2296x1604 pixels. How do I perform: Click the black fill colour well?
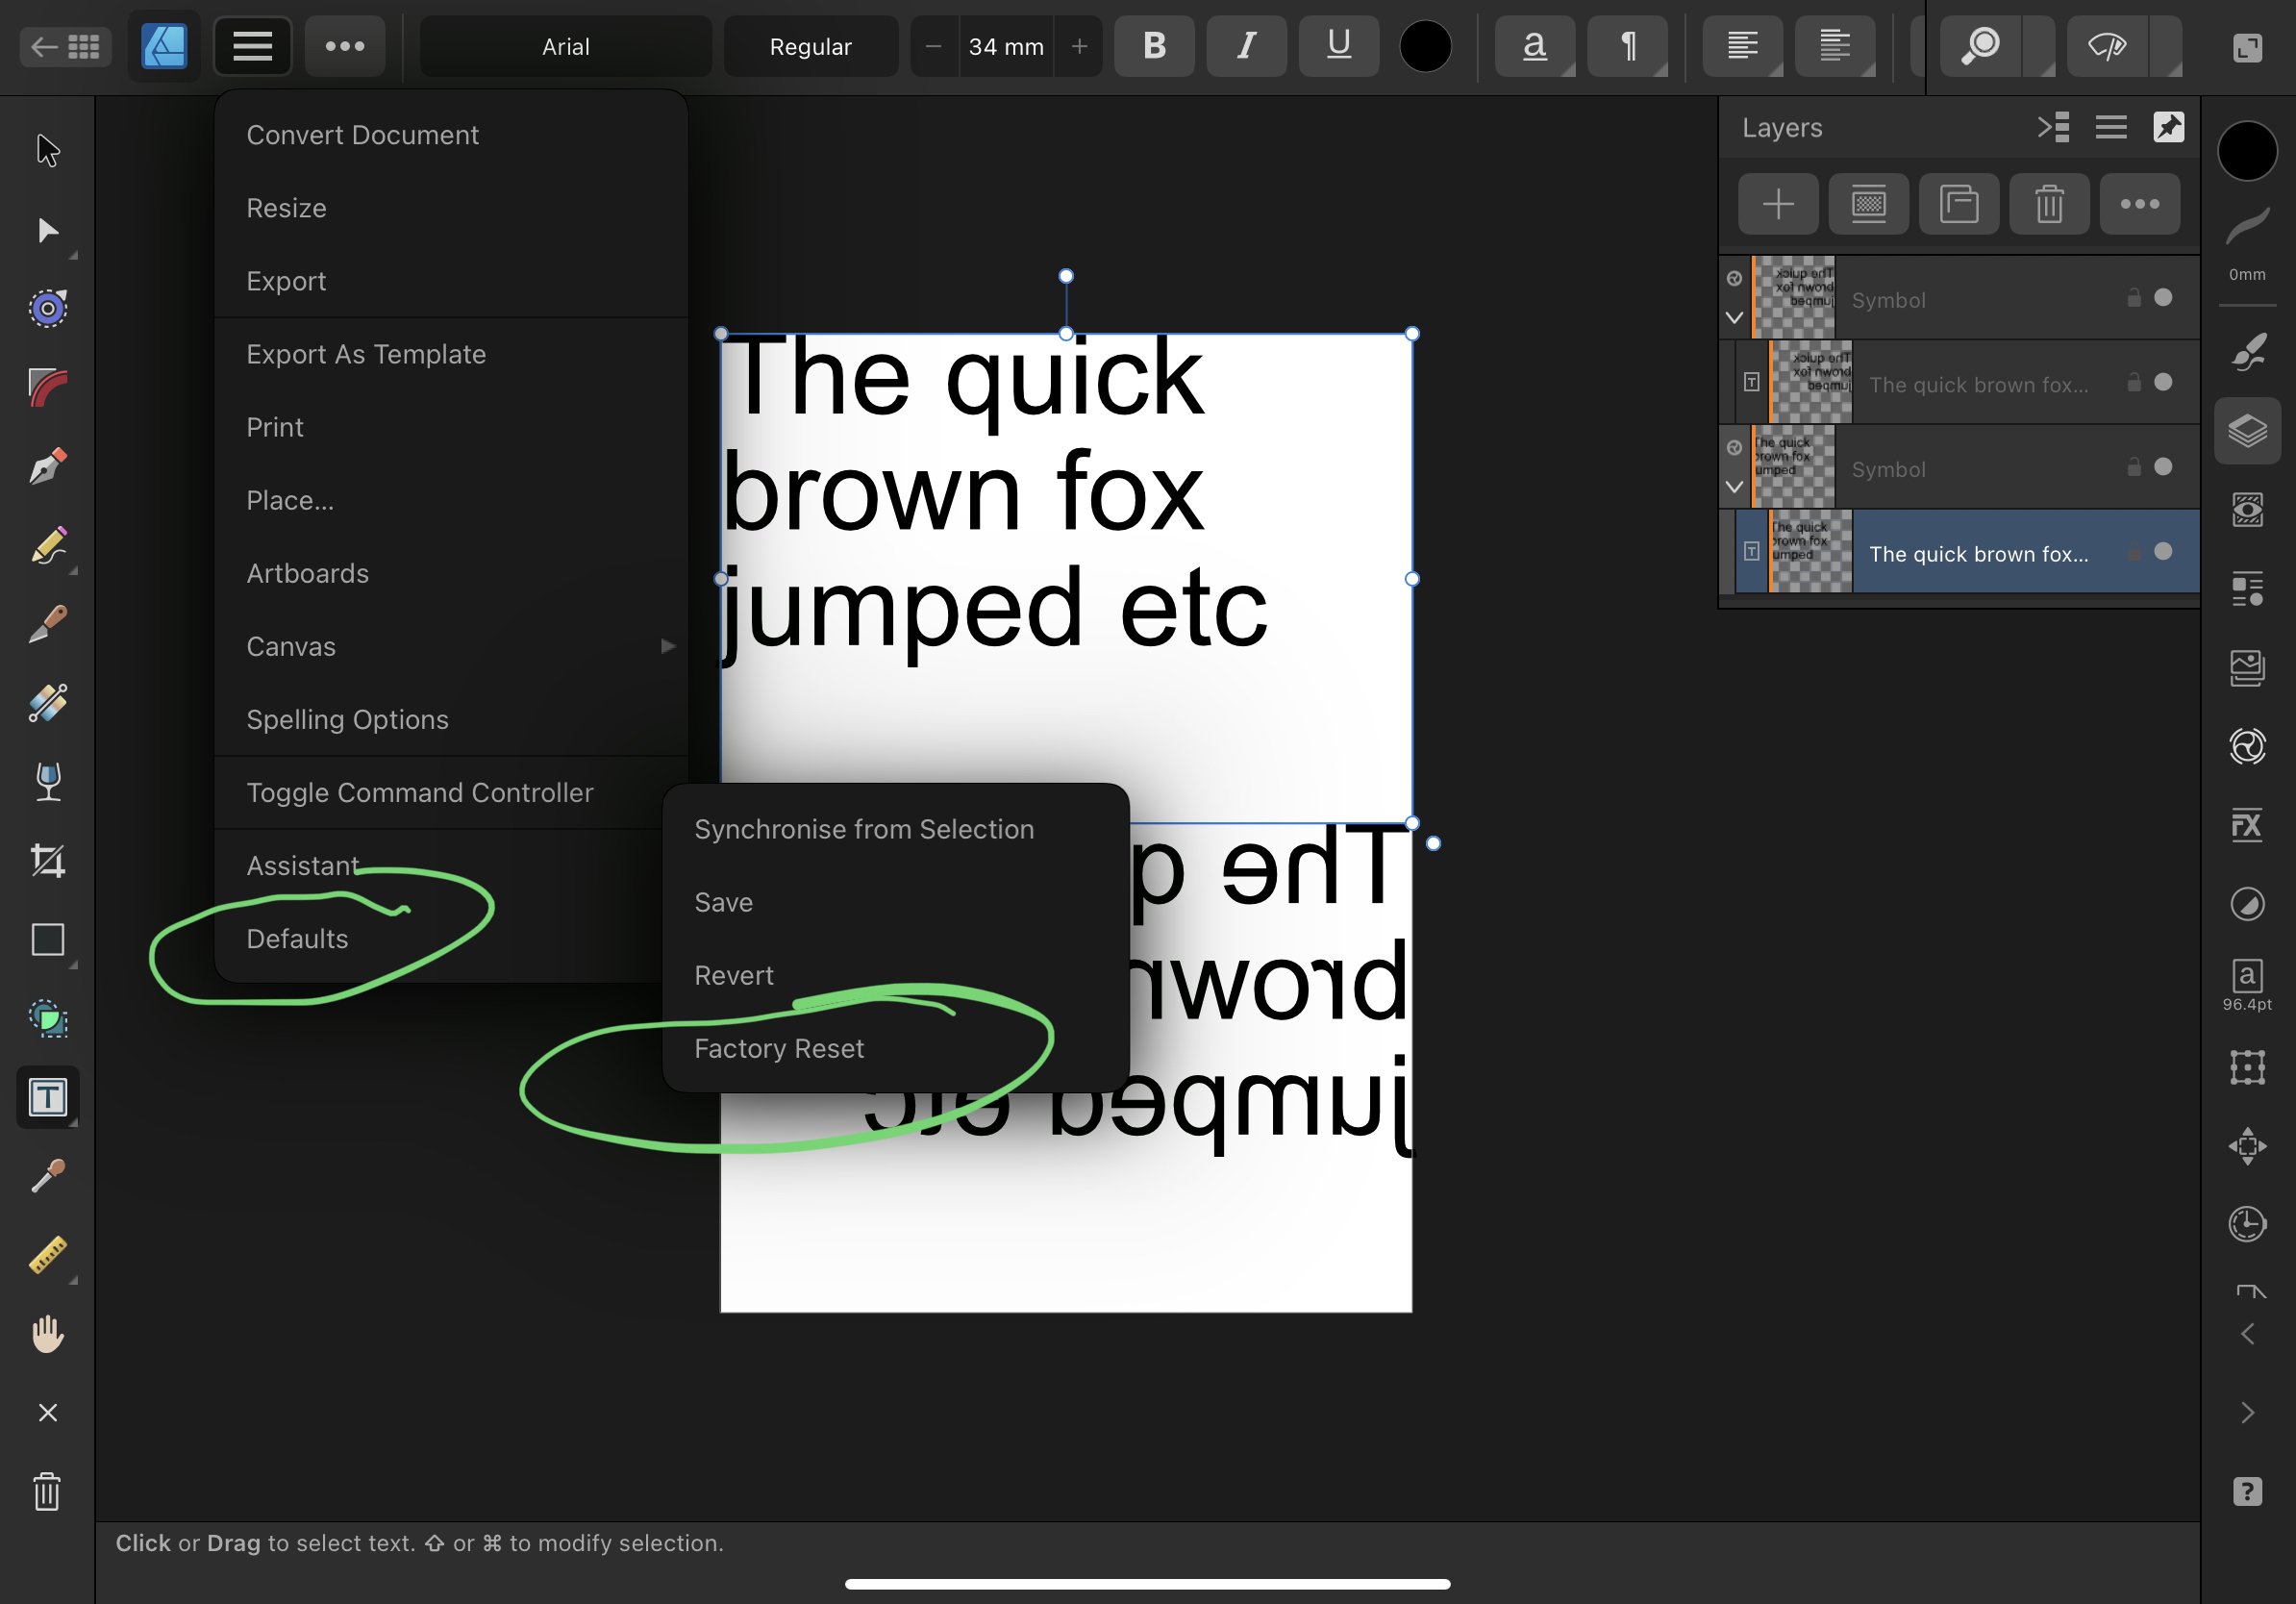tap(2247, 152)
